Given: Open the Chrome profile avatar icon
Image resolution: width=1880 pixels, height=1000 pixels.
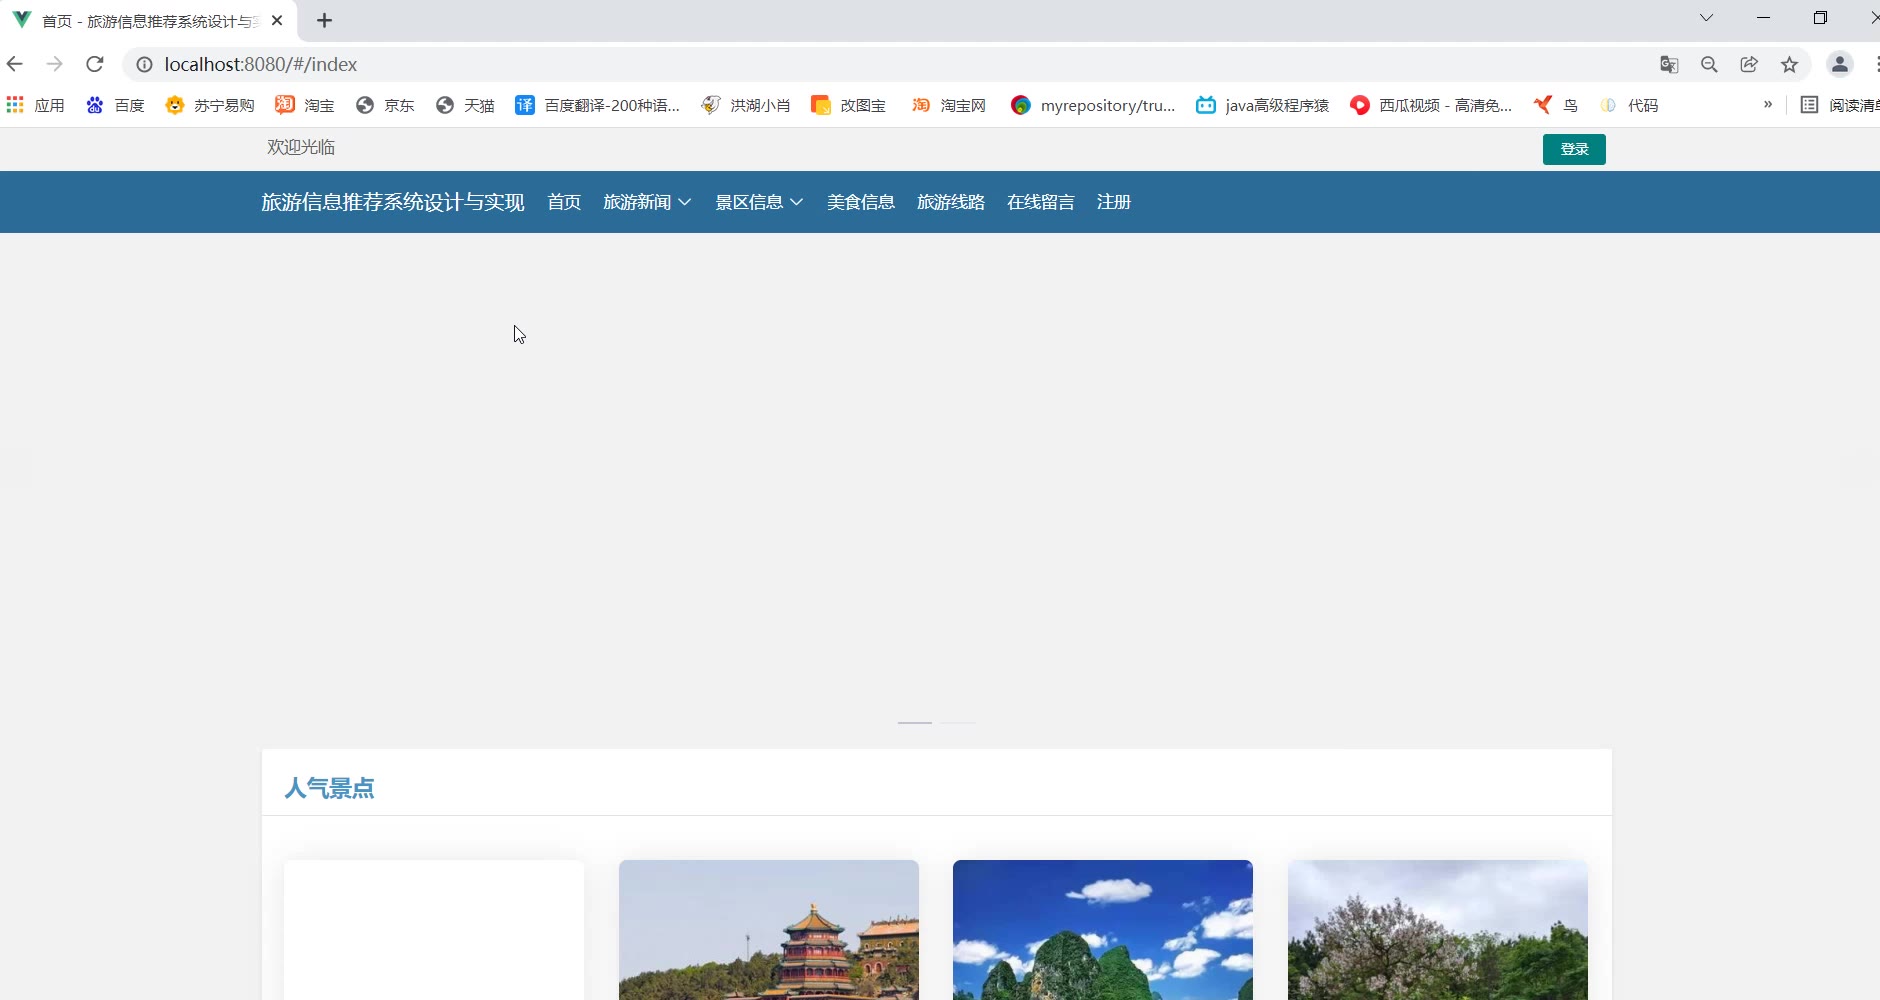Looking at the screenshot, I should [x=1840, y=64].
